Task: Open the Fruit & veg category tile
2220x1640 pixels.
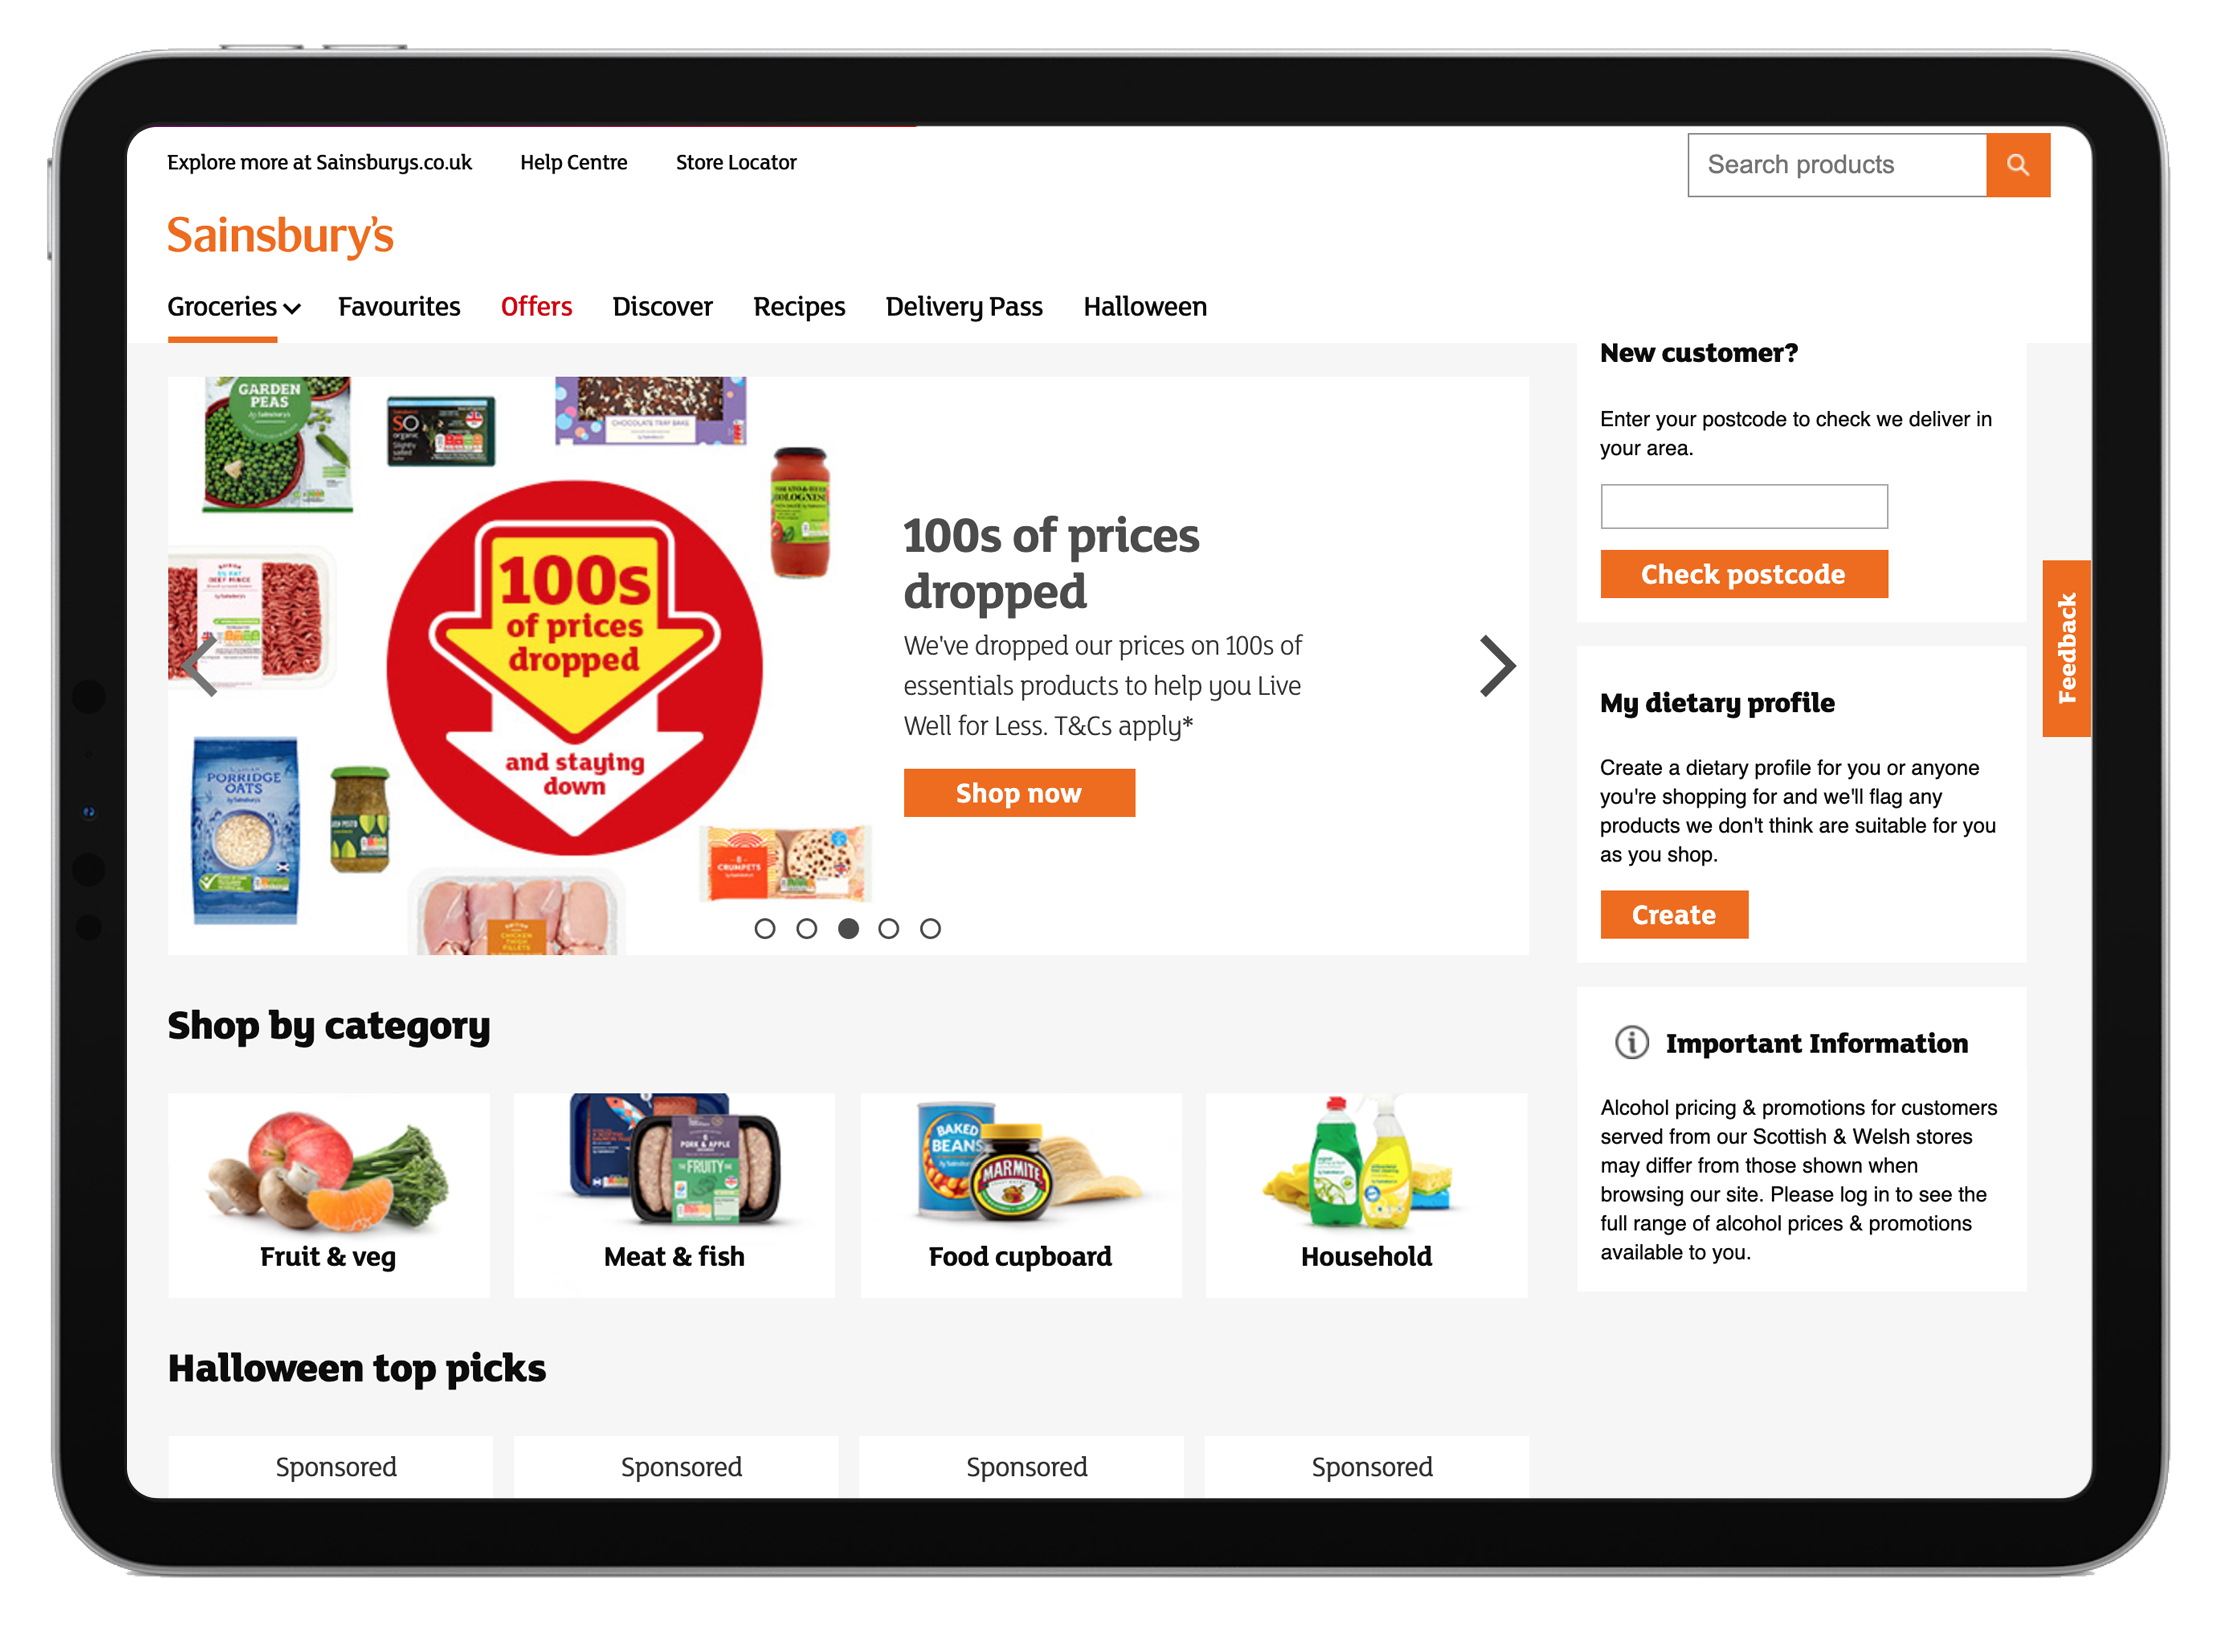Action: pos(329,1194)
